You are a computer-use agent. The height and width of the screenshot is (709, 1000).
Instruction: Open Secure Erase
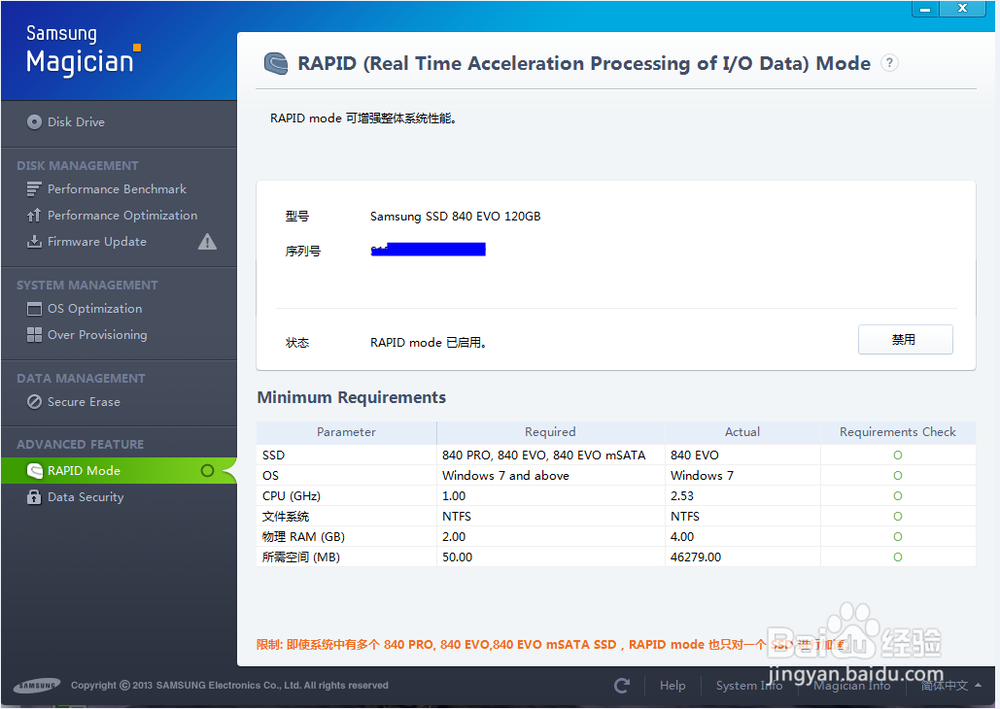click(84, 402)
